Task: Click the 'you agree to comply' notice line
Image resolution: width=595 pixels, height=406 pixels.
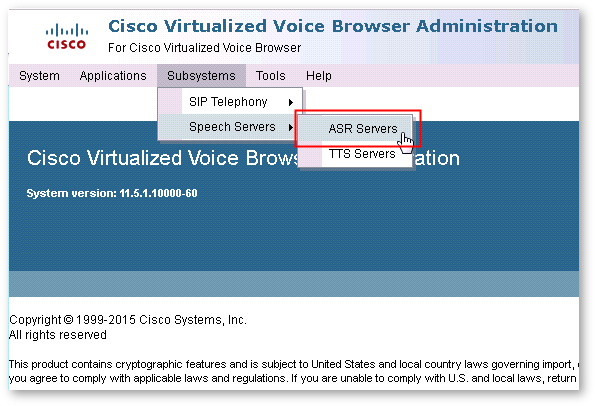Action: point(293,378)
